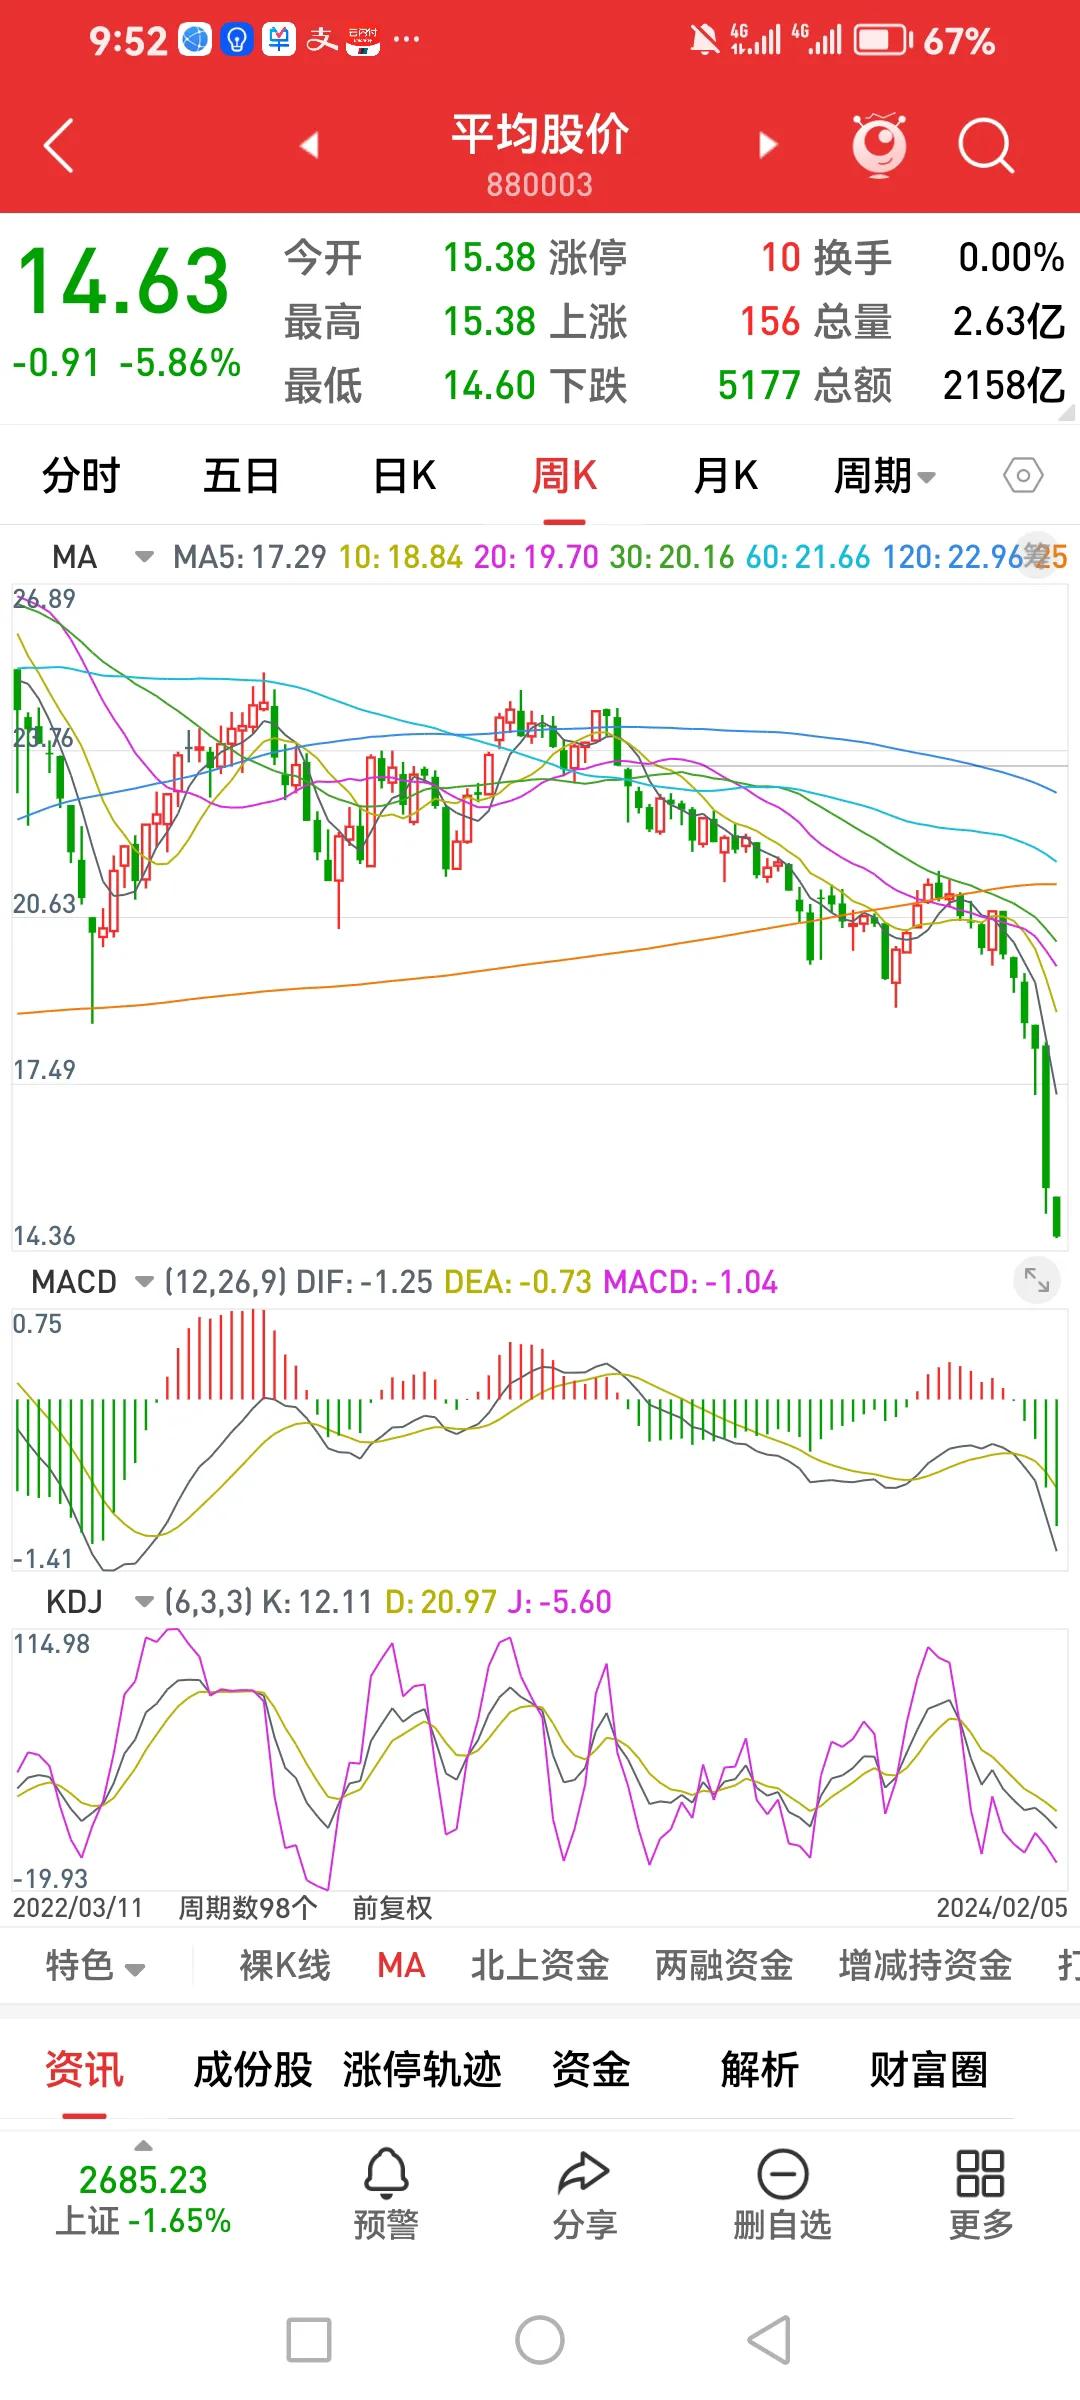Tap the 周期数98个 label
Screen dimensions: 1080x2400
[248, 1908]
